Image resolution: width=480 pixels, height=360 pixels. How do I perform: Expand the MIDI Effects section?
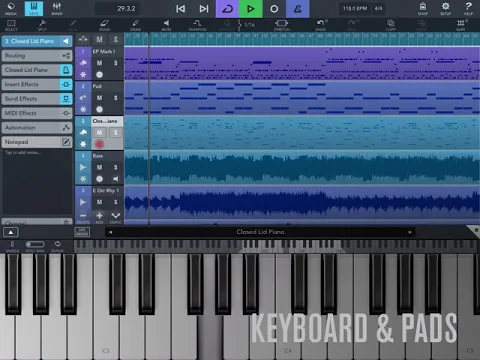37,113
